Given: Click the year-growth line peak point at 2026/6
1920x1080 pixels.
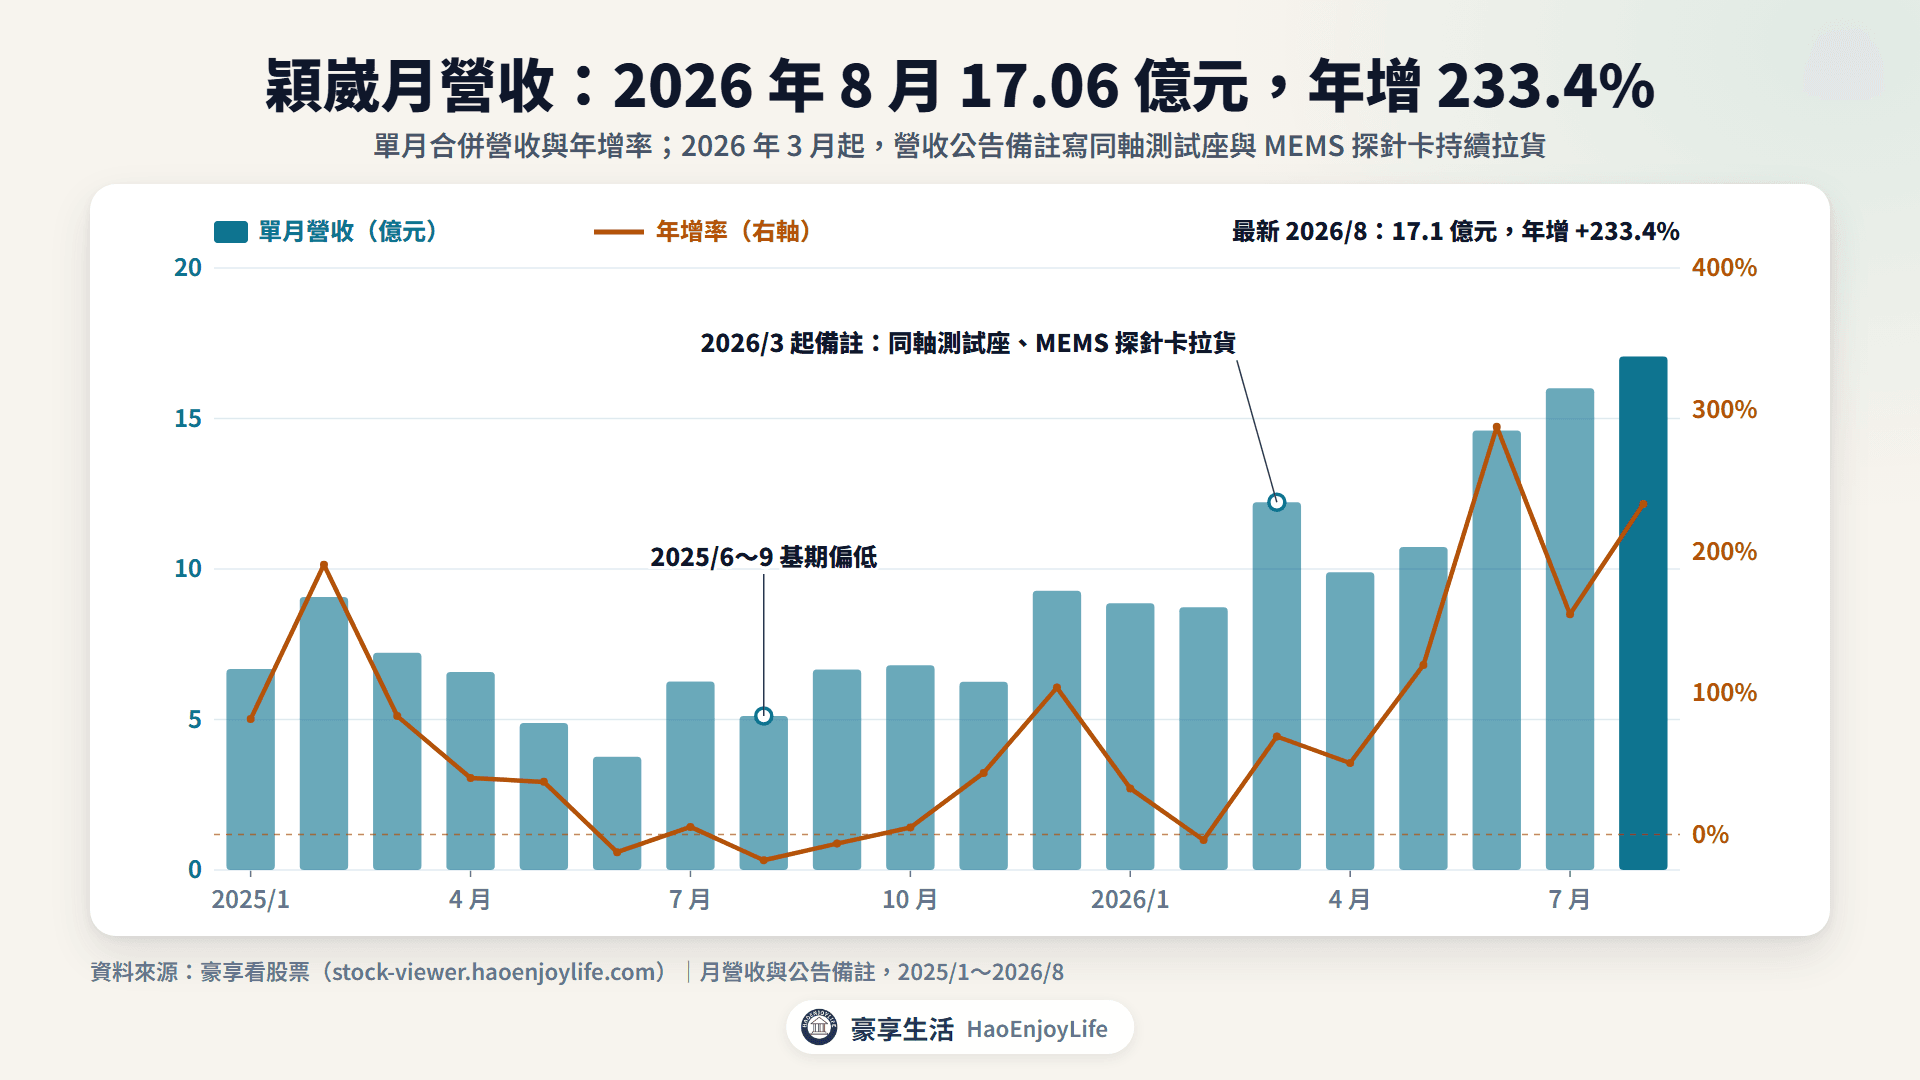Looking at the screenshot, I should coord(1497,427).
